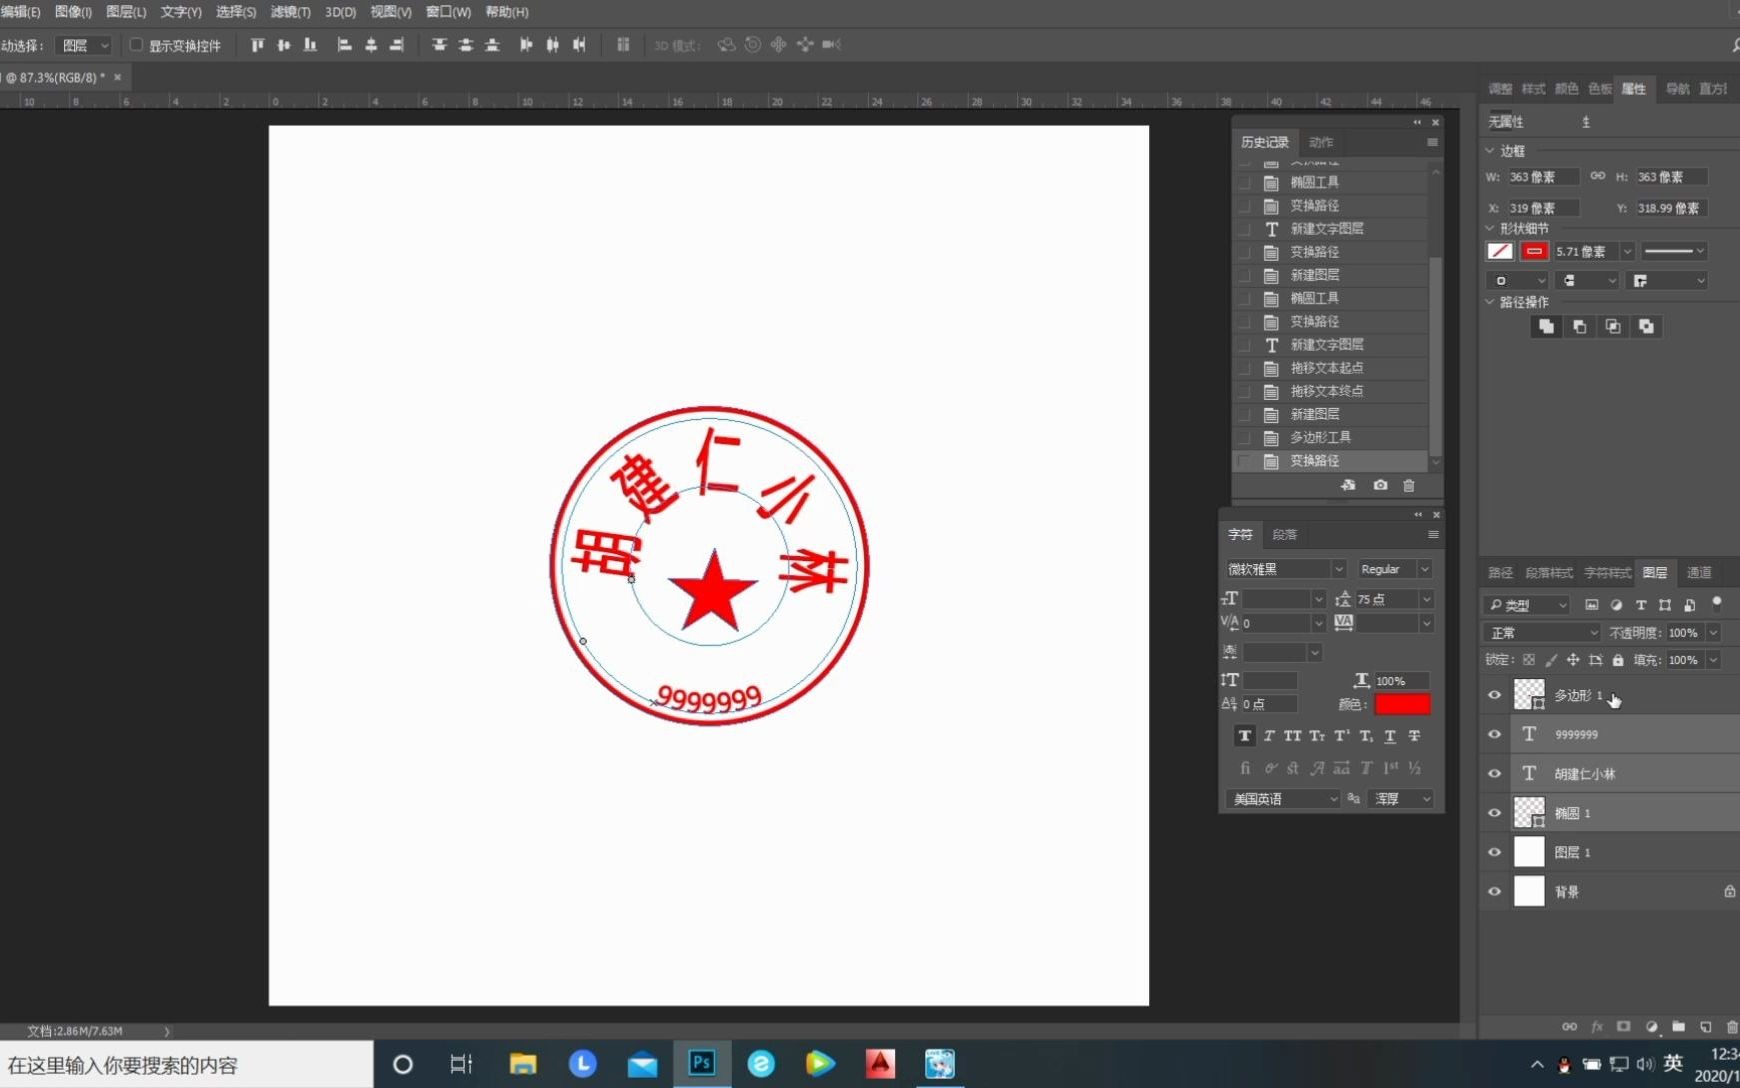Open the 图层(L) menu
This screenshot has width=1740, height=1088.
126,12
